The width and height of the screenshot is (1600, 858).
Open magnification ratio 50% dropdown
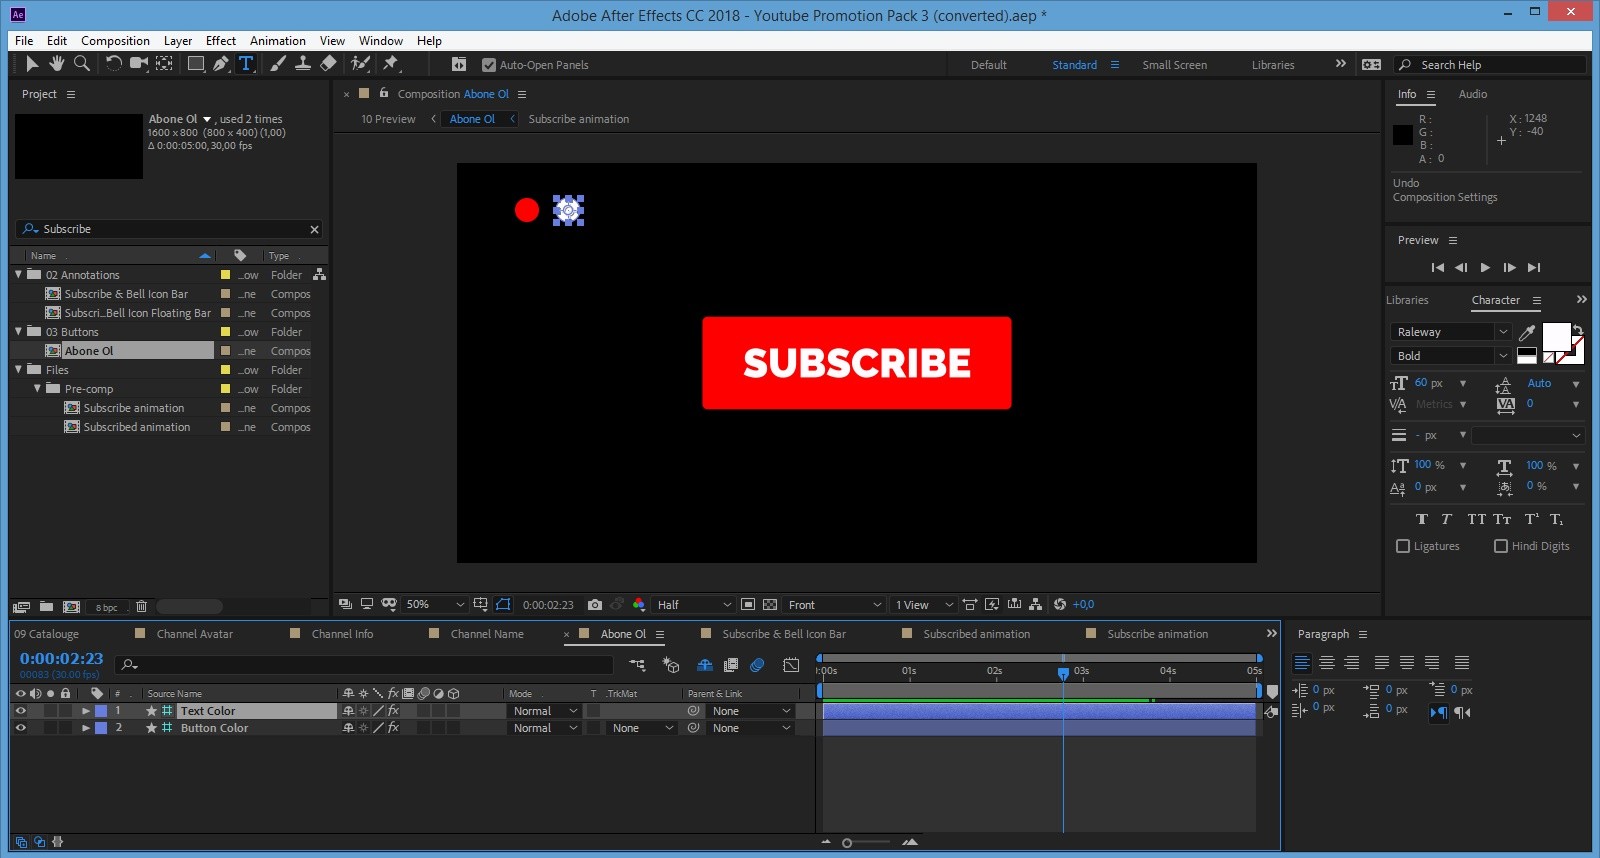click(435, 604)
